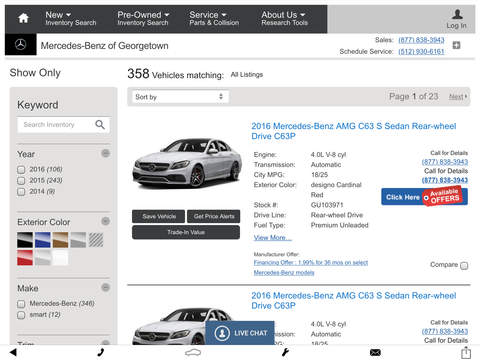The image size is (480, 360).
Task: Open second 2016 AMG C63 S listing title
Action: (x=354, y=300)
